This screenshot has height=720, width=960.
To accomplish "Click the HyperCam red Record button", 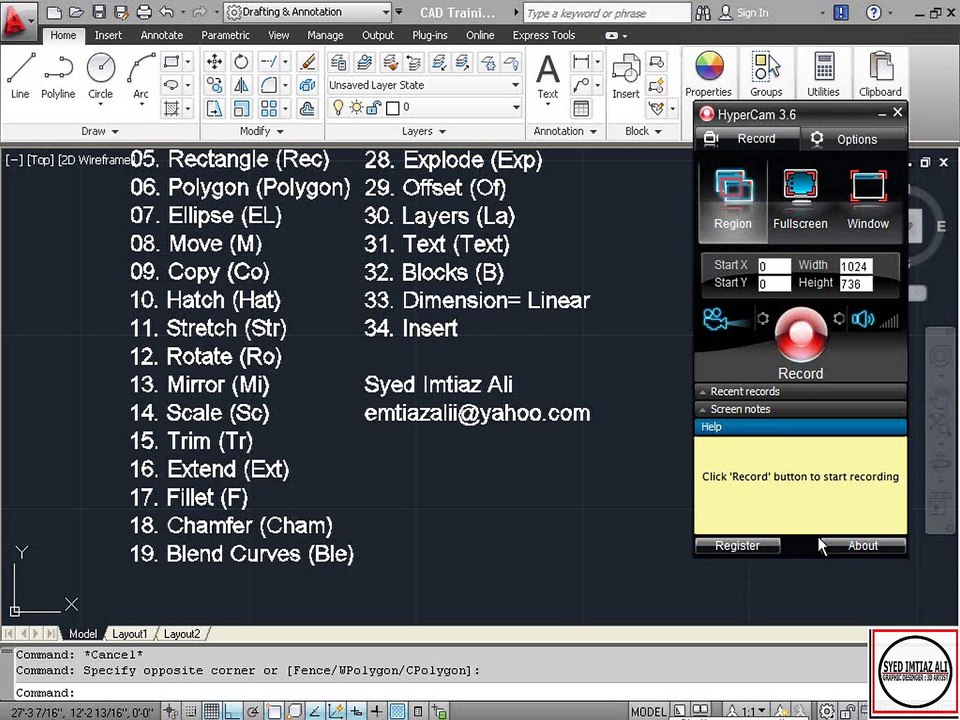I will coord(800,335).
